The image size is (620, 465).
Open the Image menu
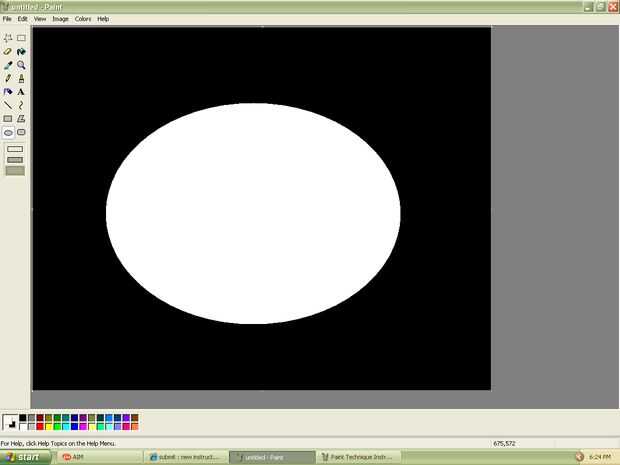point(60,19)
